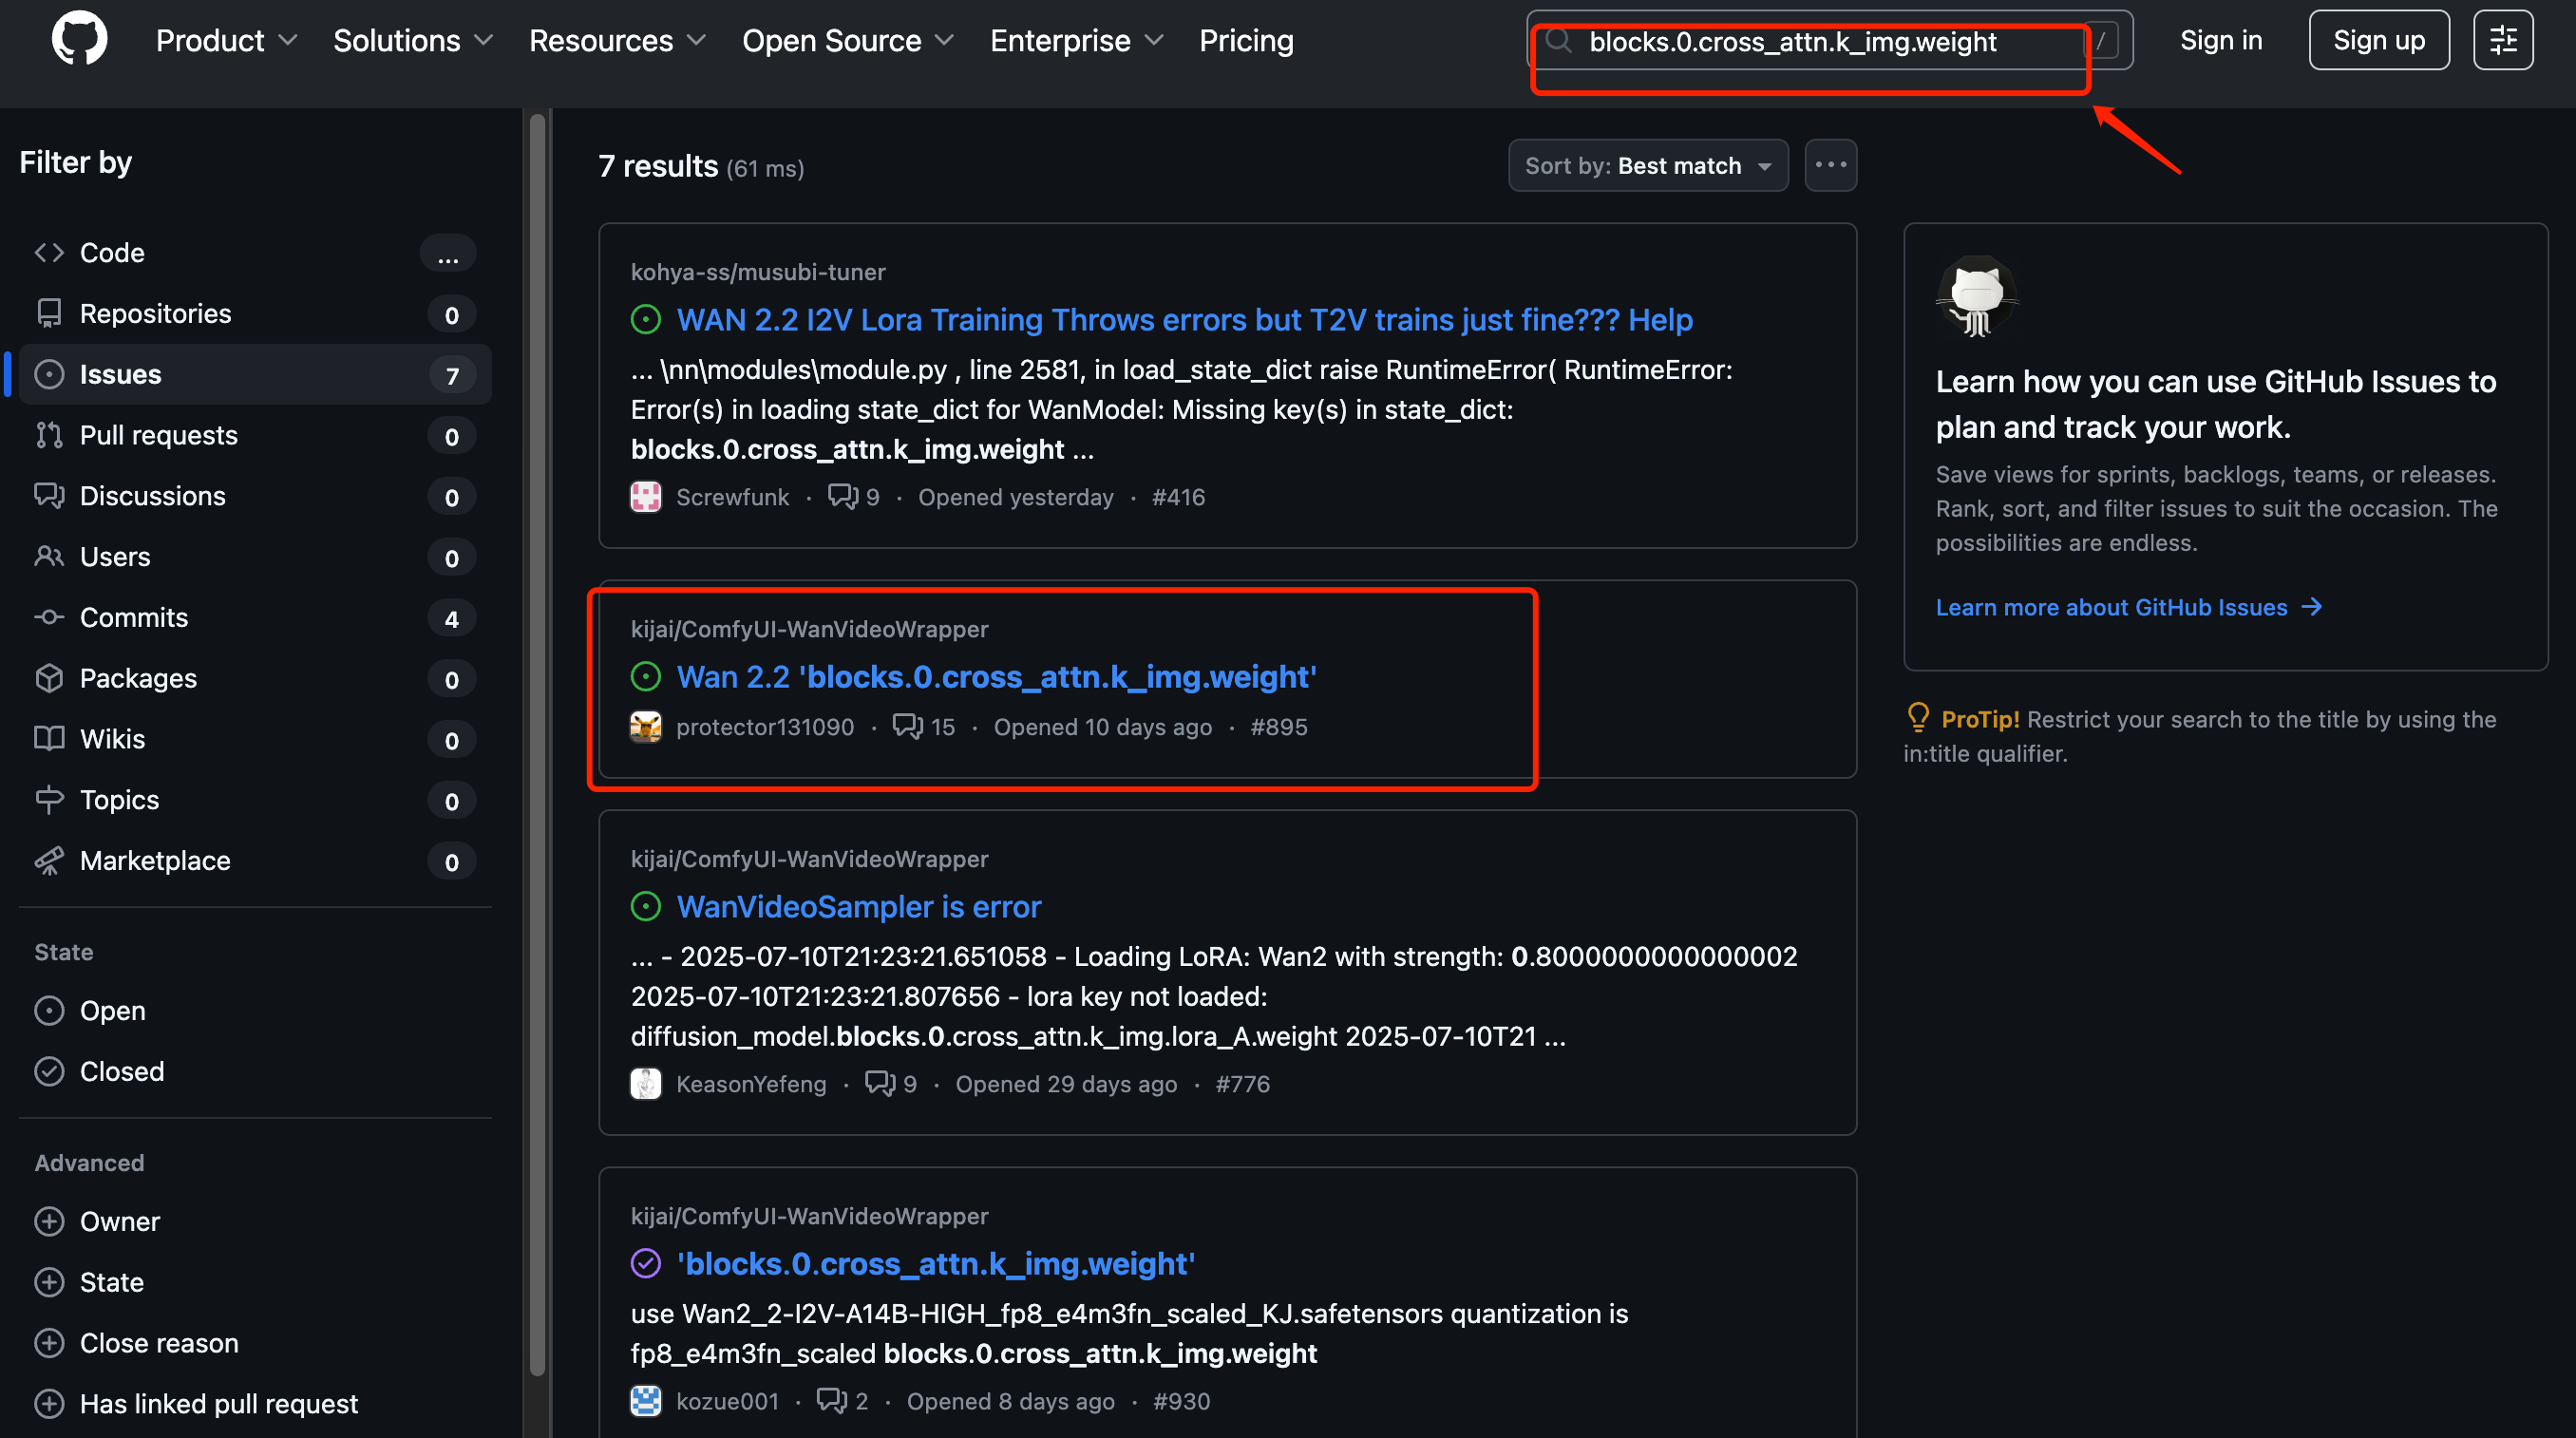Add the Owner advanced filter
Viewport: 2576px width, 1438px height.
tap(255, 1222)
